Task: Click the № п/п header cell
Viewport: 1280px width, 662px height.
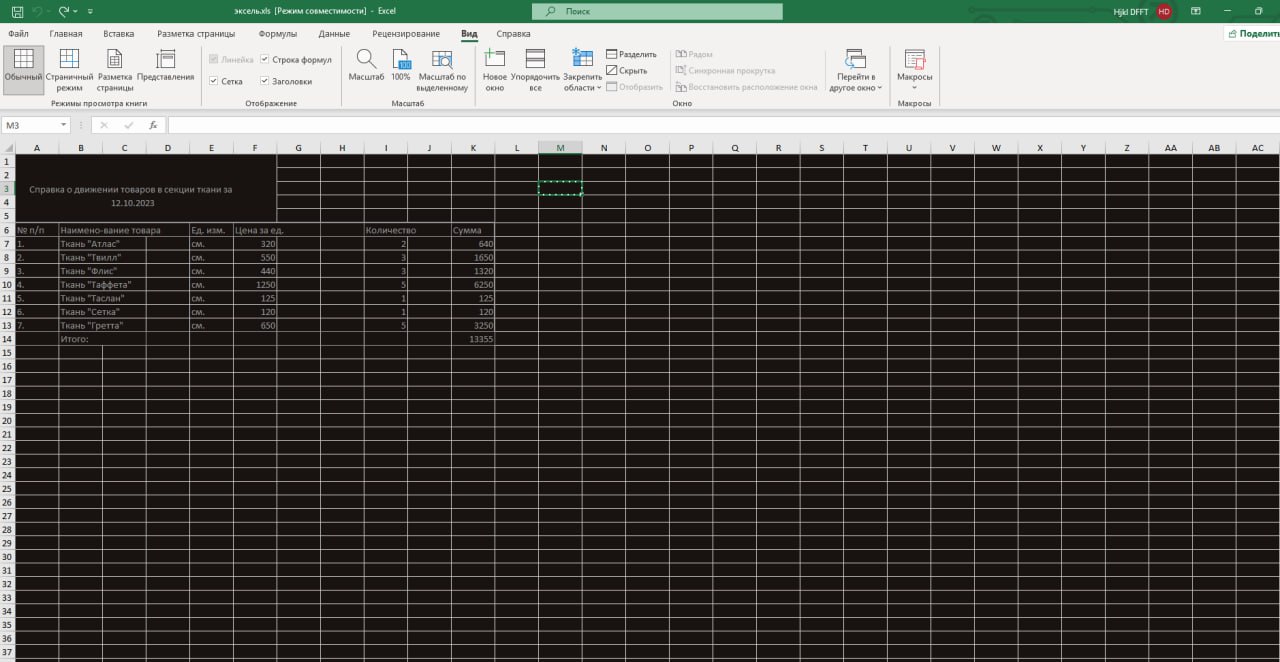Action: point(37,230)
